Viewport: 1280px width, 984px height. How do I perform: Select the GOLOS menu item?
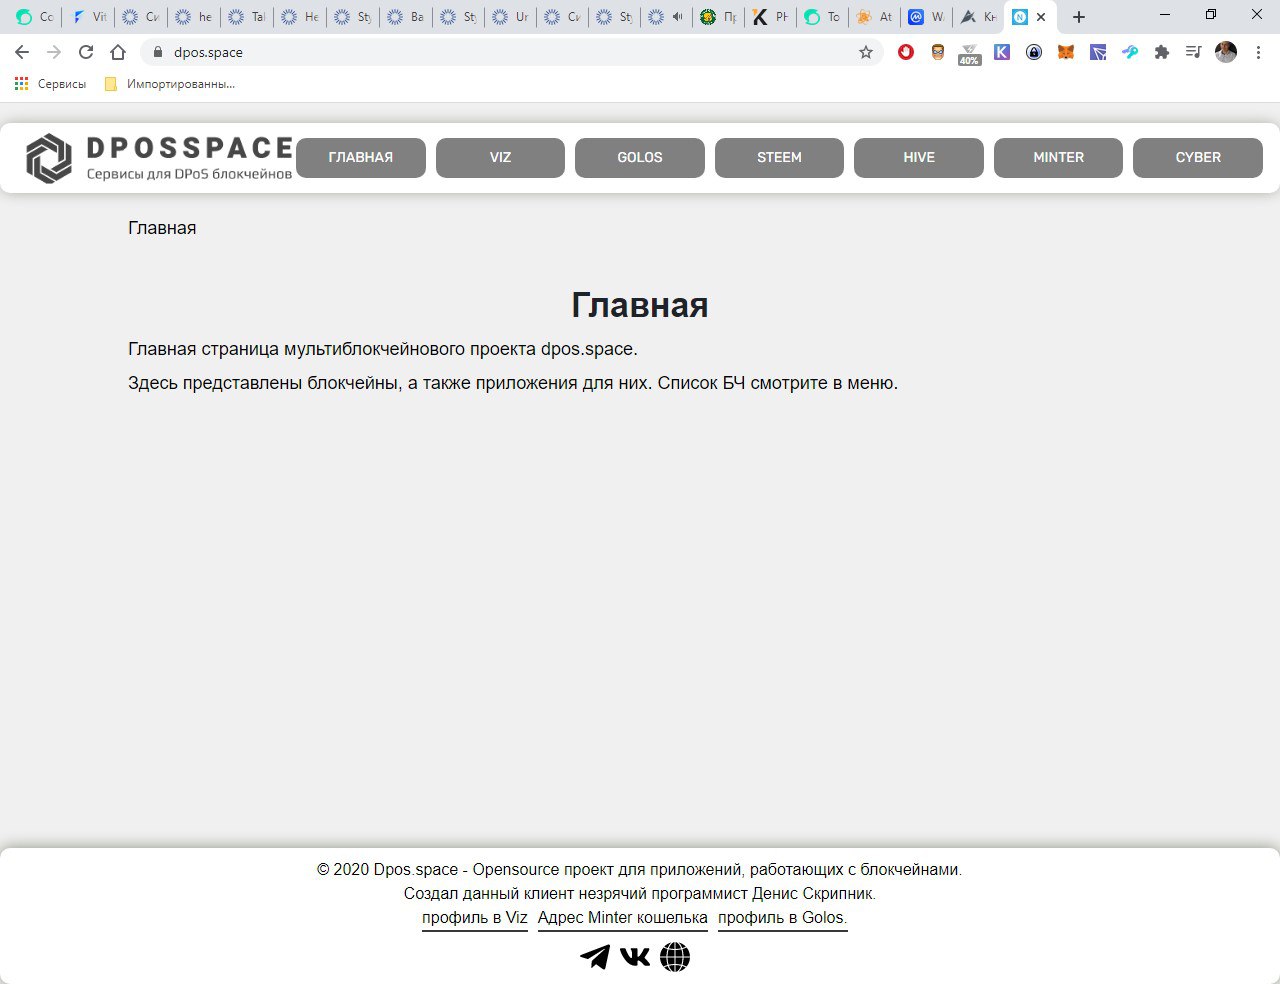640,158
